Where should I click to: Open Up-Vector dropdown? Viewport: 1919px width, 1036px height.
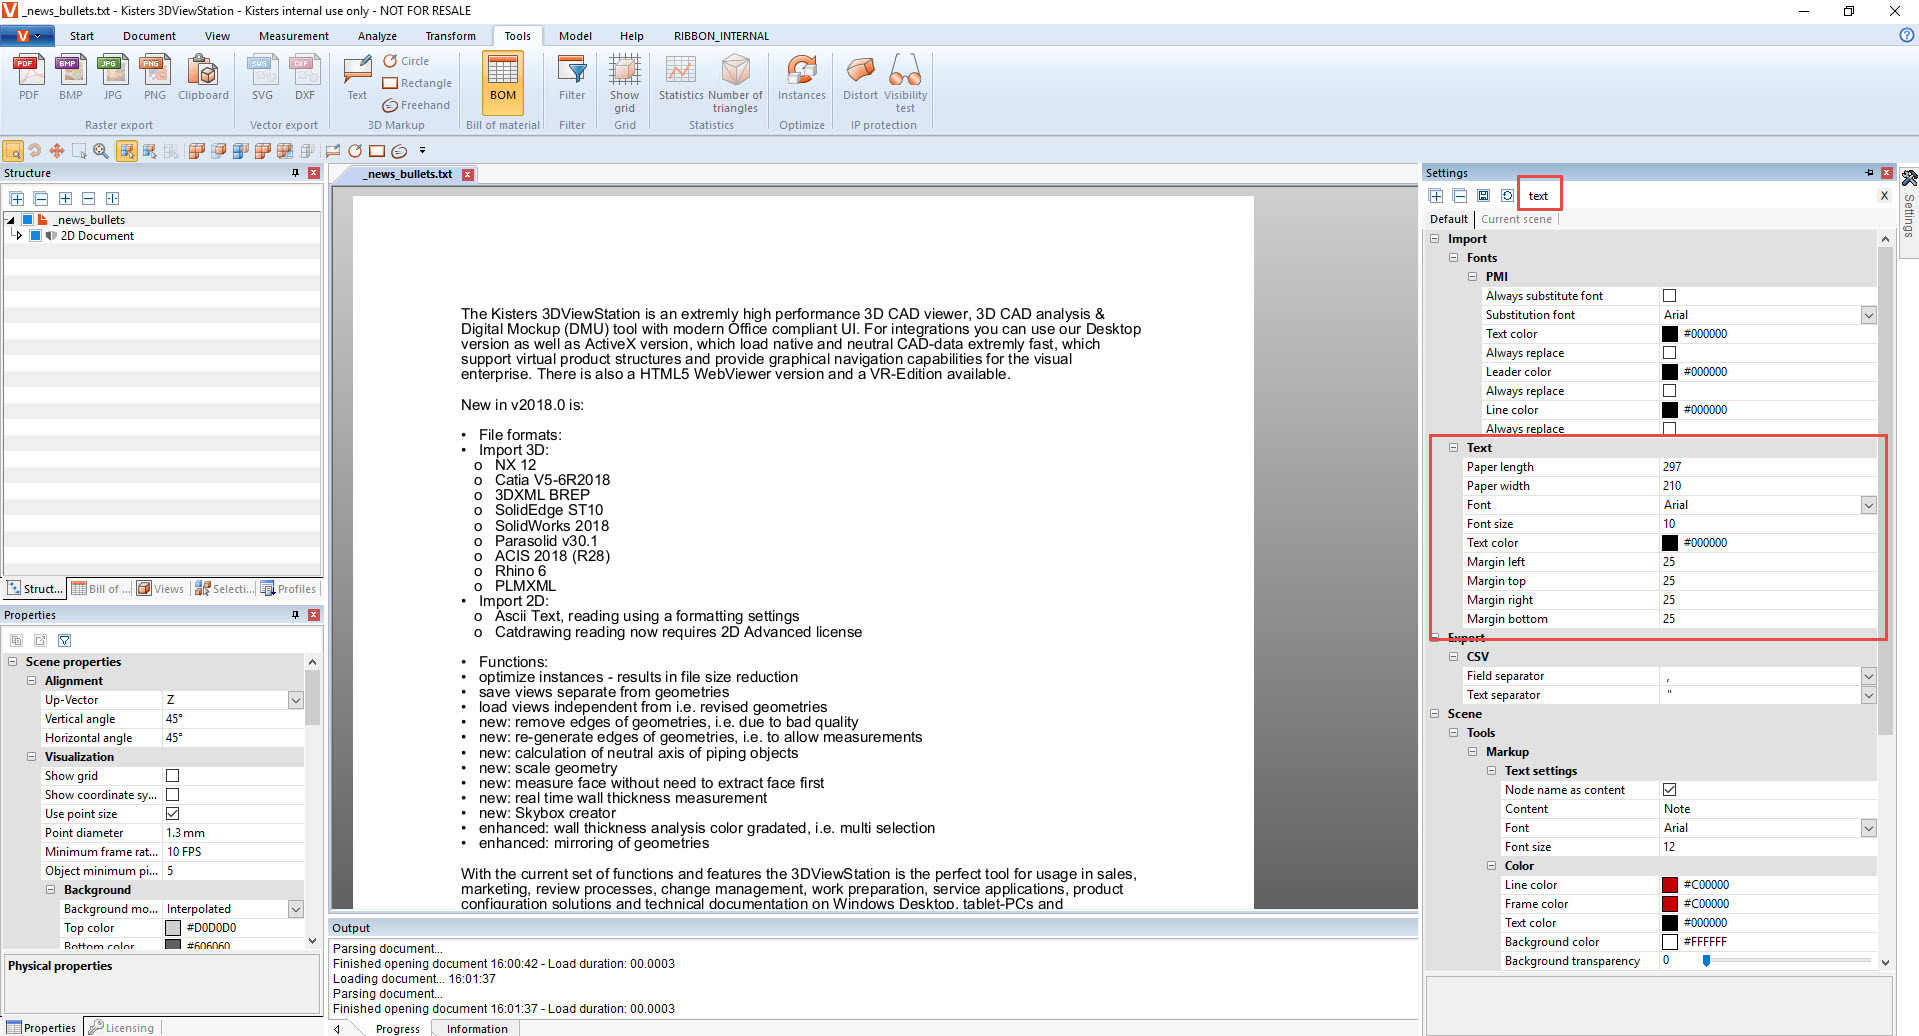[295, 700]
